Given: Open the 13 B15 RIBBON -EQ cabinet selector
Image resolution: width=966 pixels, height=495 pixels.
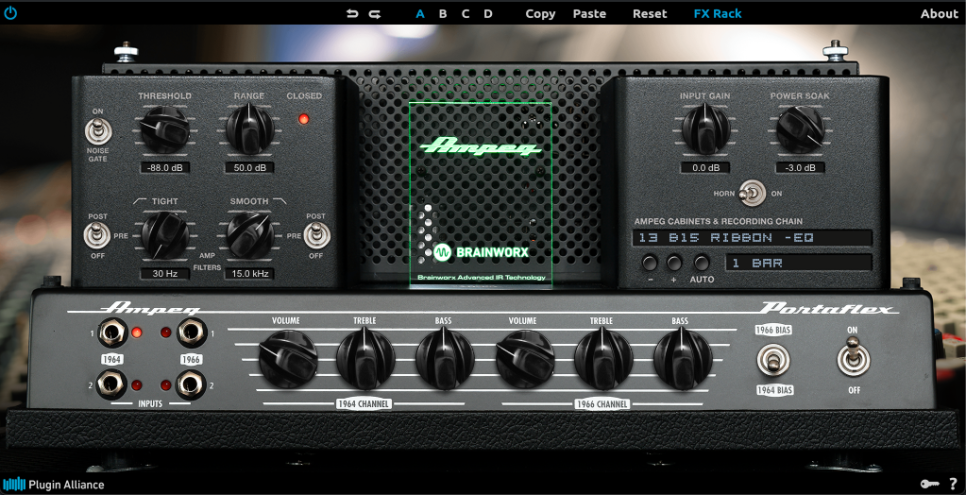Looking at the screenshot, I should click(x=752, y=238).
